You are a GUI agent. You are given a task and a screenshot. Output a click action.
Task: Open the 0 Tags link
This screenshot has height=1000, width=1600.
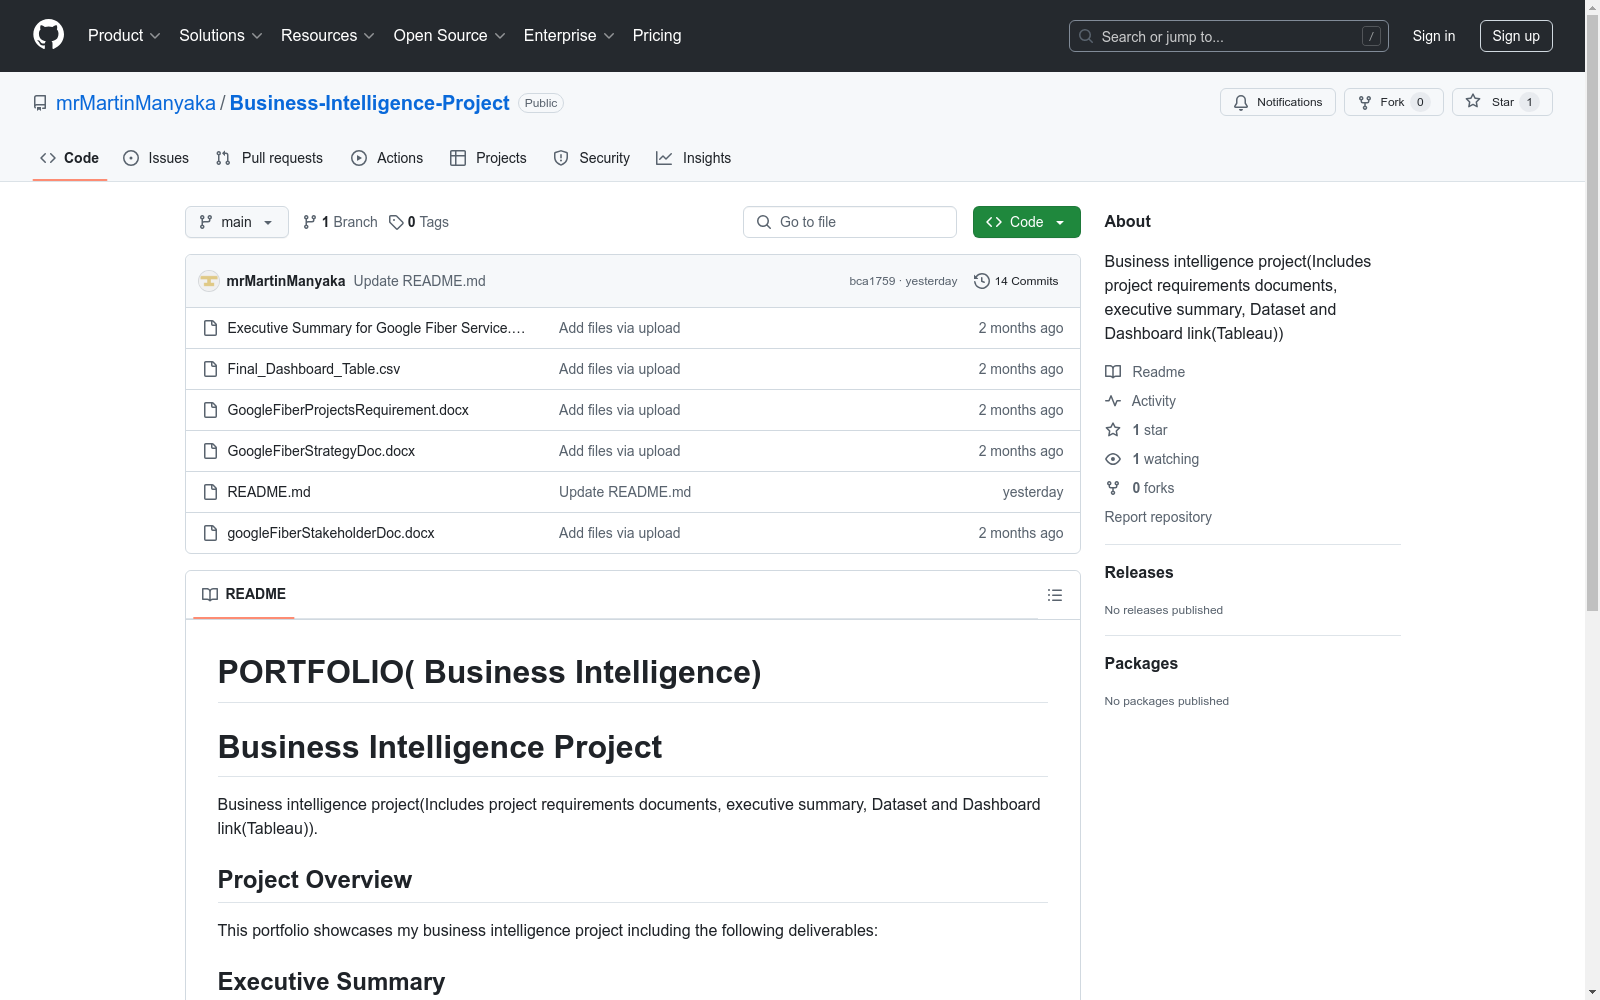pyautogui.click(x=419, y=222)
